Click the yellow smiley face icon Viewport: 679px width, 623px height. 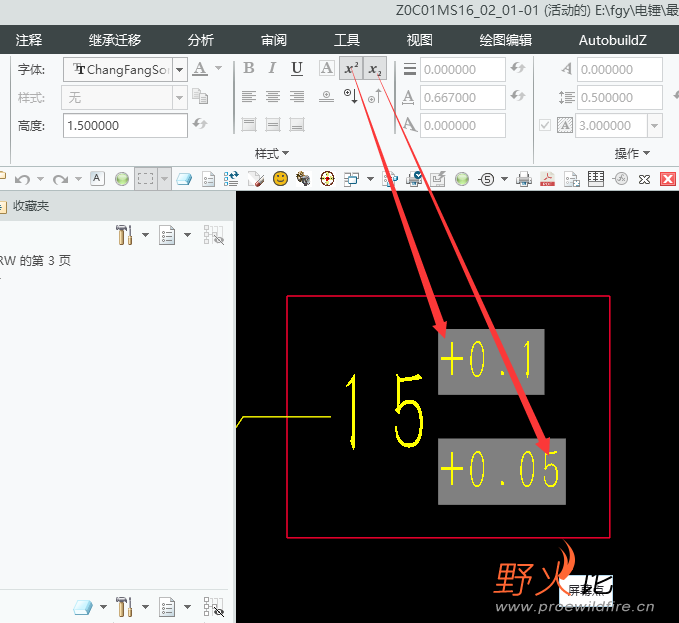tap(281, 178)
